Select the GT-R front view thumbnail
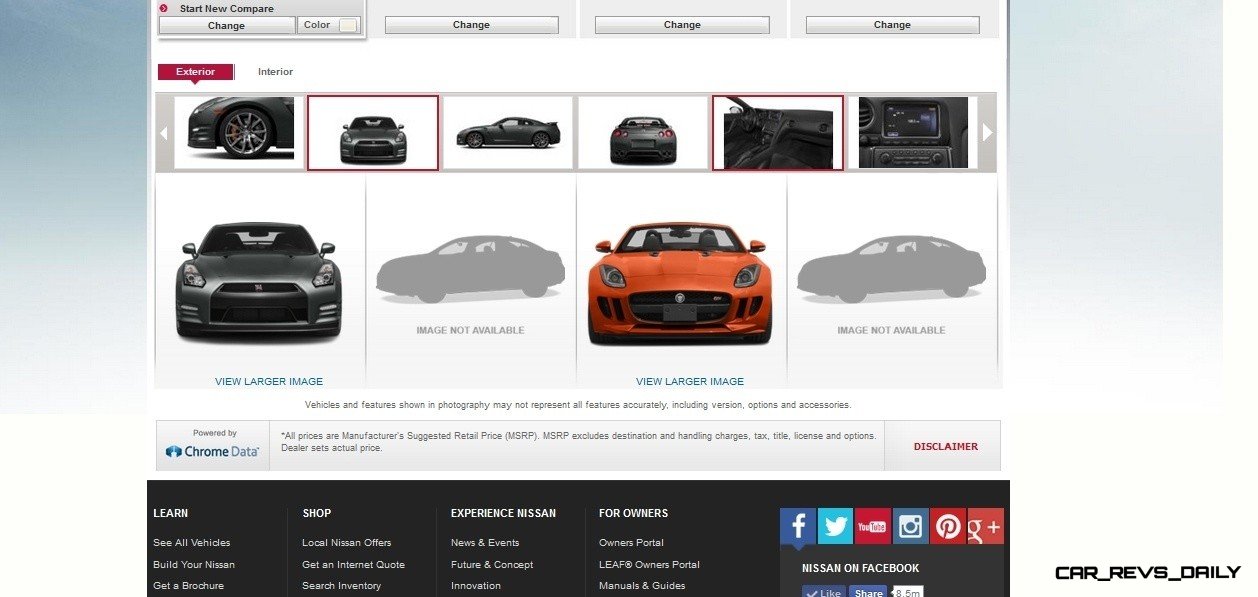The width and height of the screenshot is (1258, 597). (x=373, y=133)
